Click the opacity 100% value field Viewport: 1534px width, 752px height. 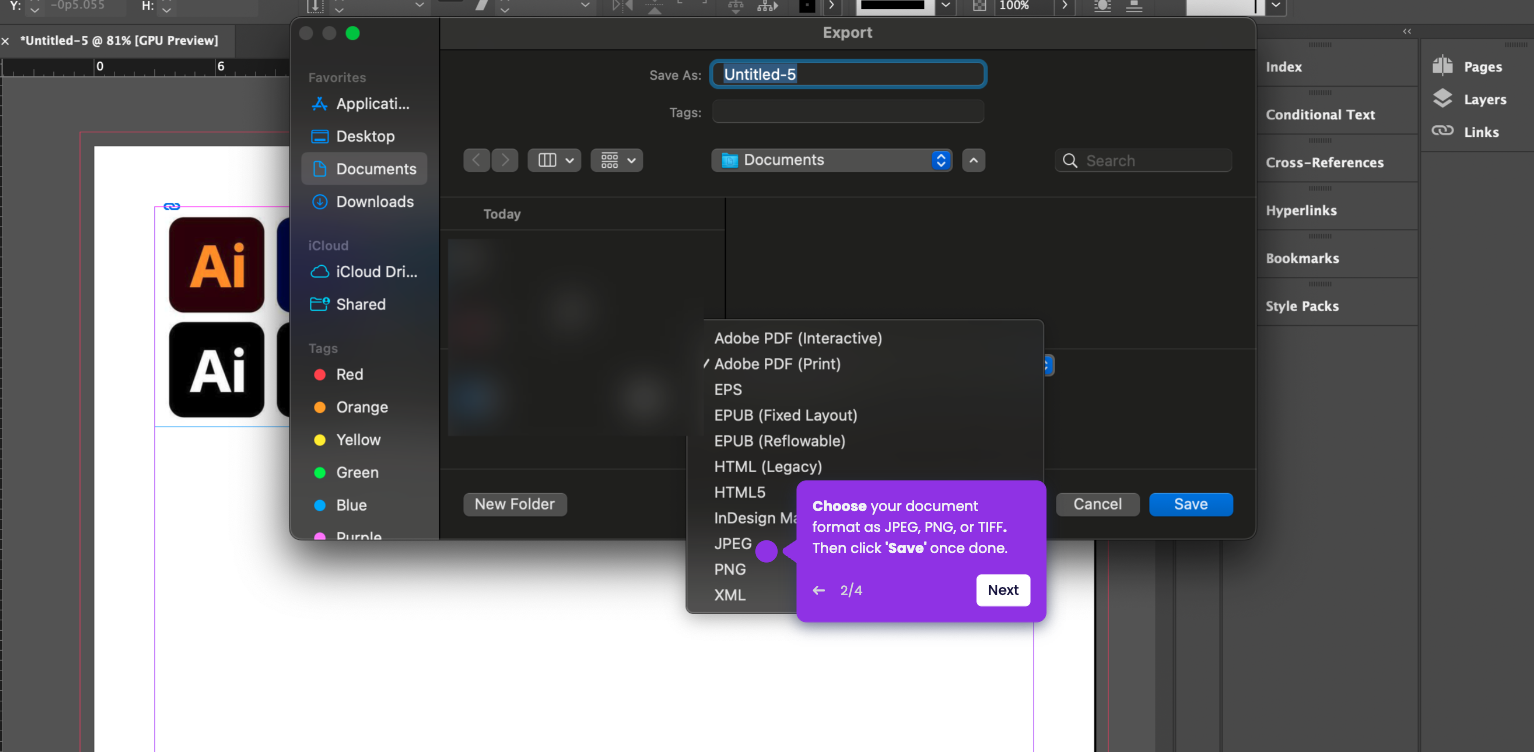point(1024,6)
